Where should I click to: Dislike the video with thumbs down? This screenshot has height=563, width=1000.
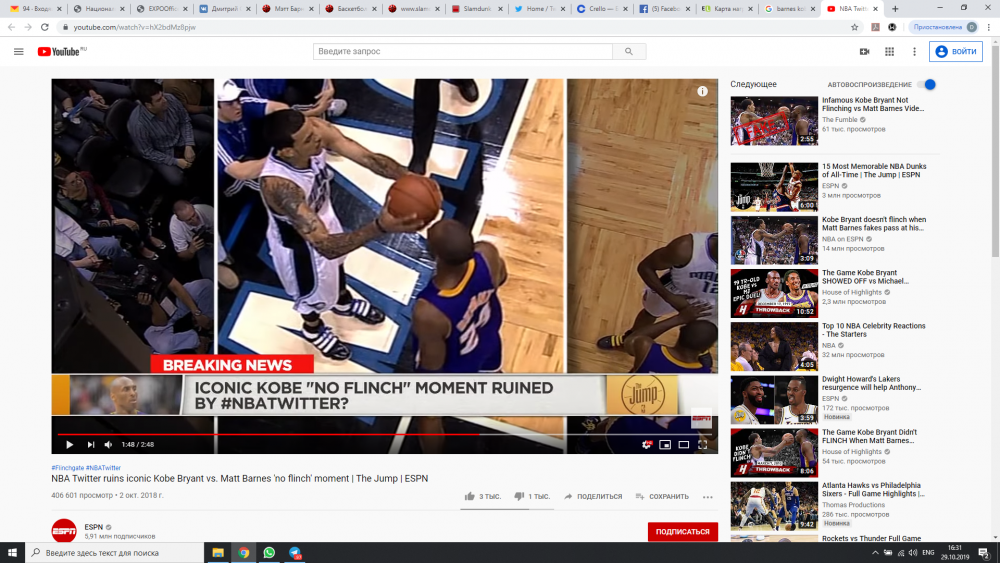519,496
